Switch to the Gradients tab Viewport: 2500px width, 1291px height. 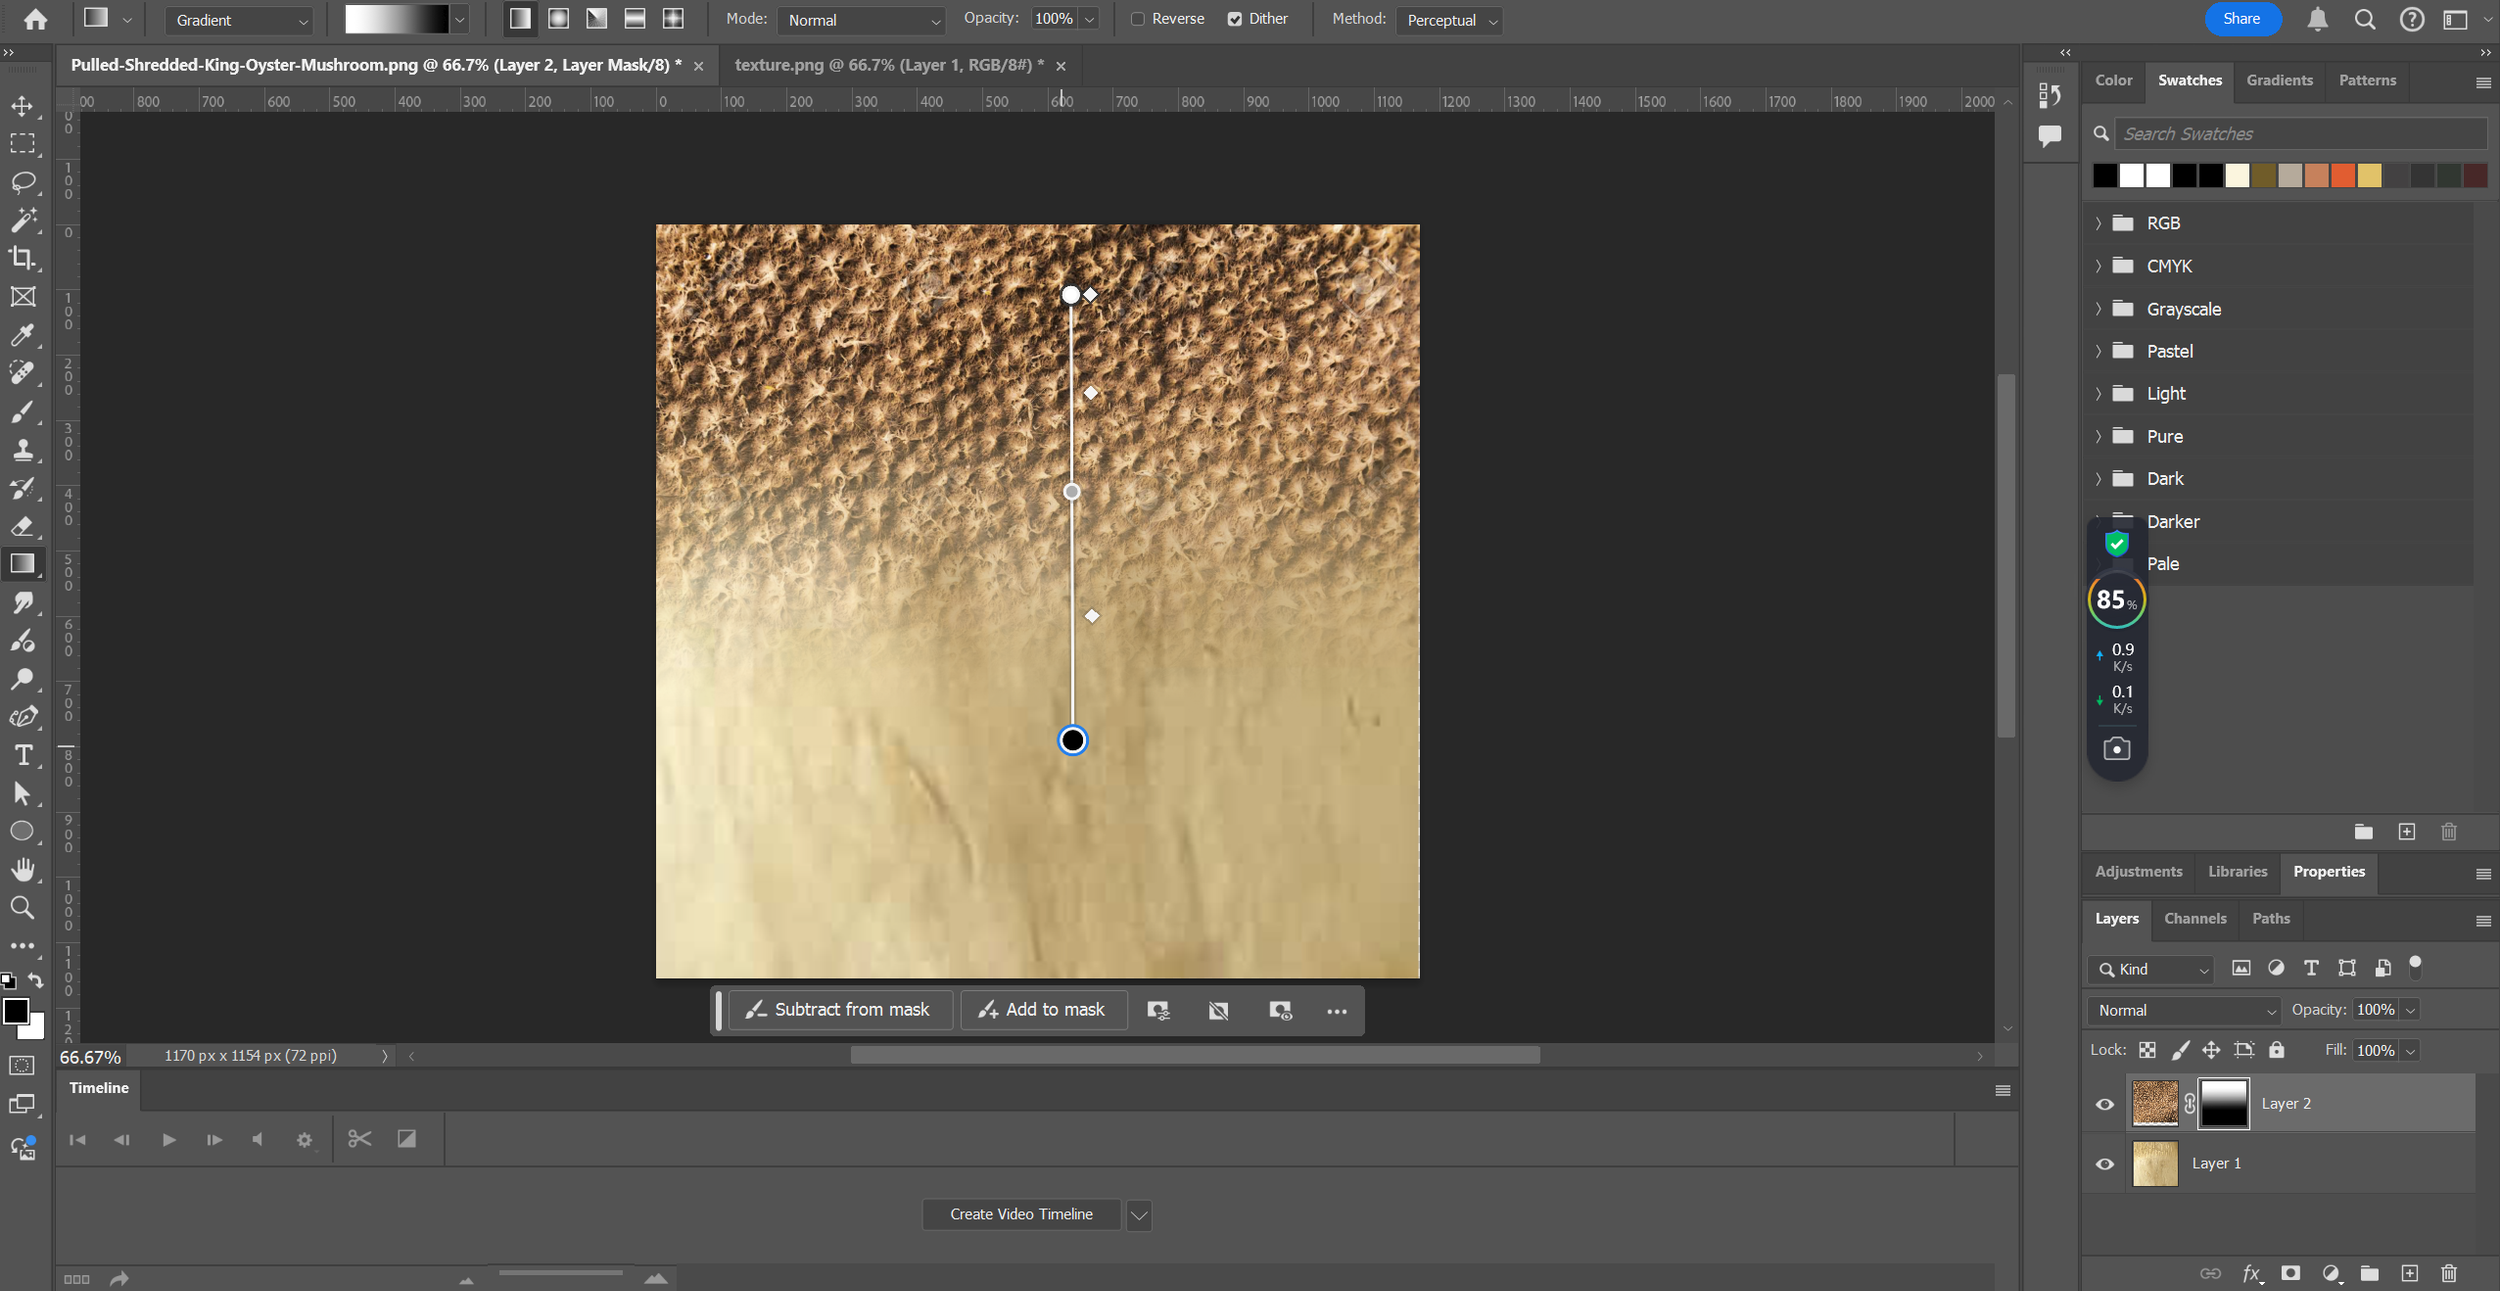click(x=2279, y=80)
